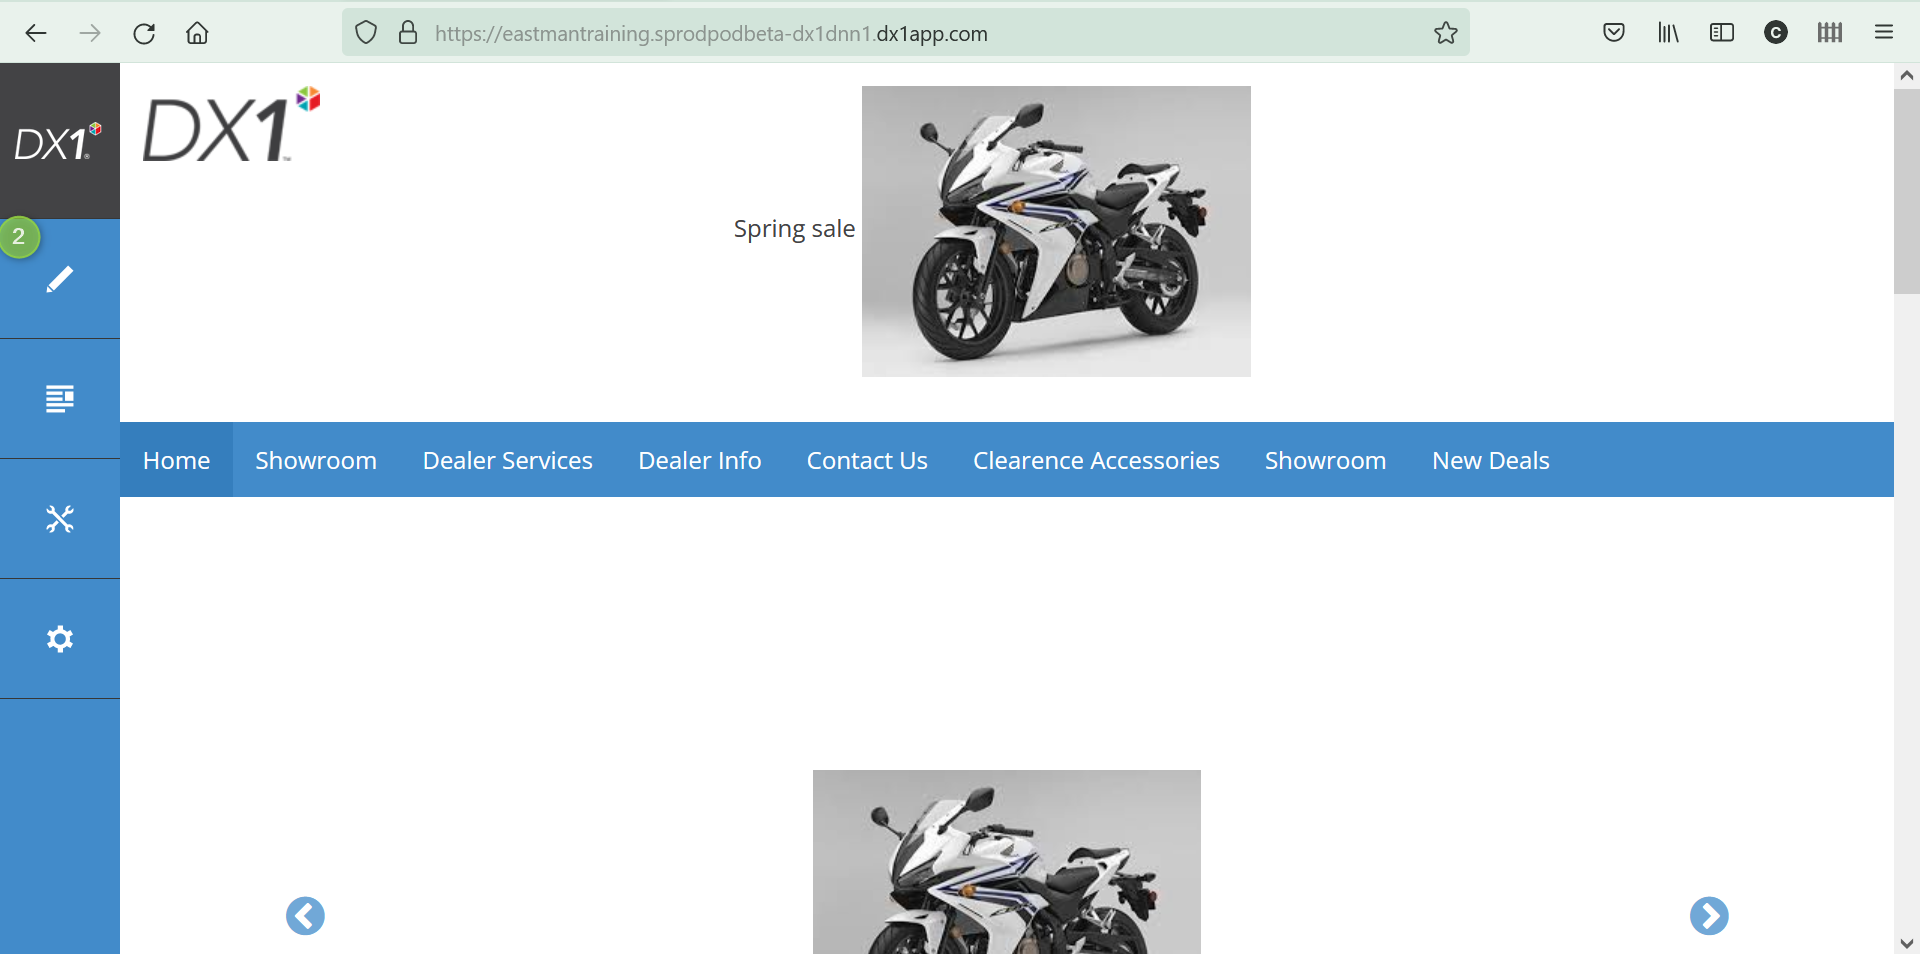Click the green notification badge showing 2

[19, 237]
